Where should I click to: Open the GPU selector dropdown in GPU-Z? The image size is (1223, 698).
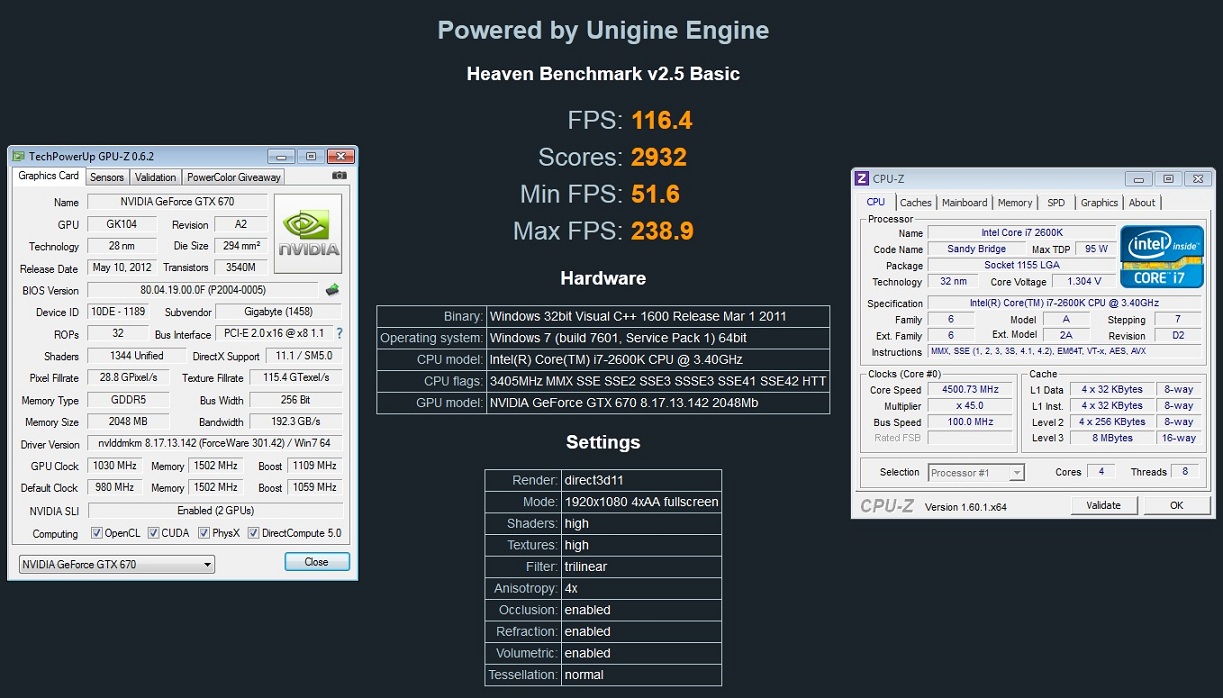click(117, 564)
